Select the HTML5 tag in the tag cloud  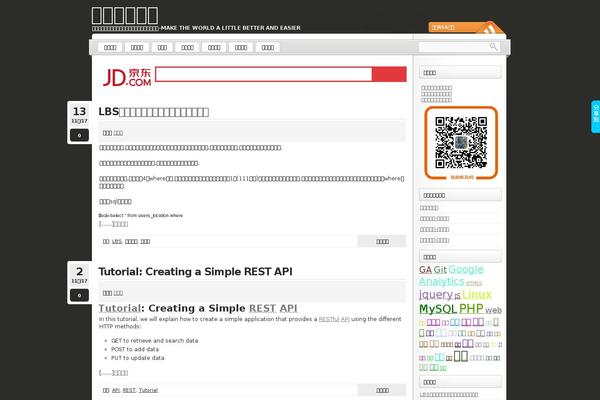[x=474, y=283]
